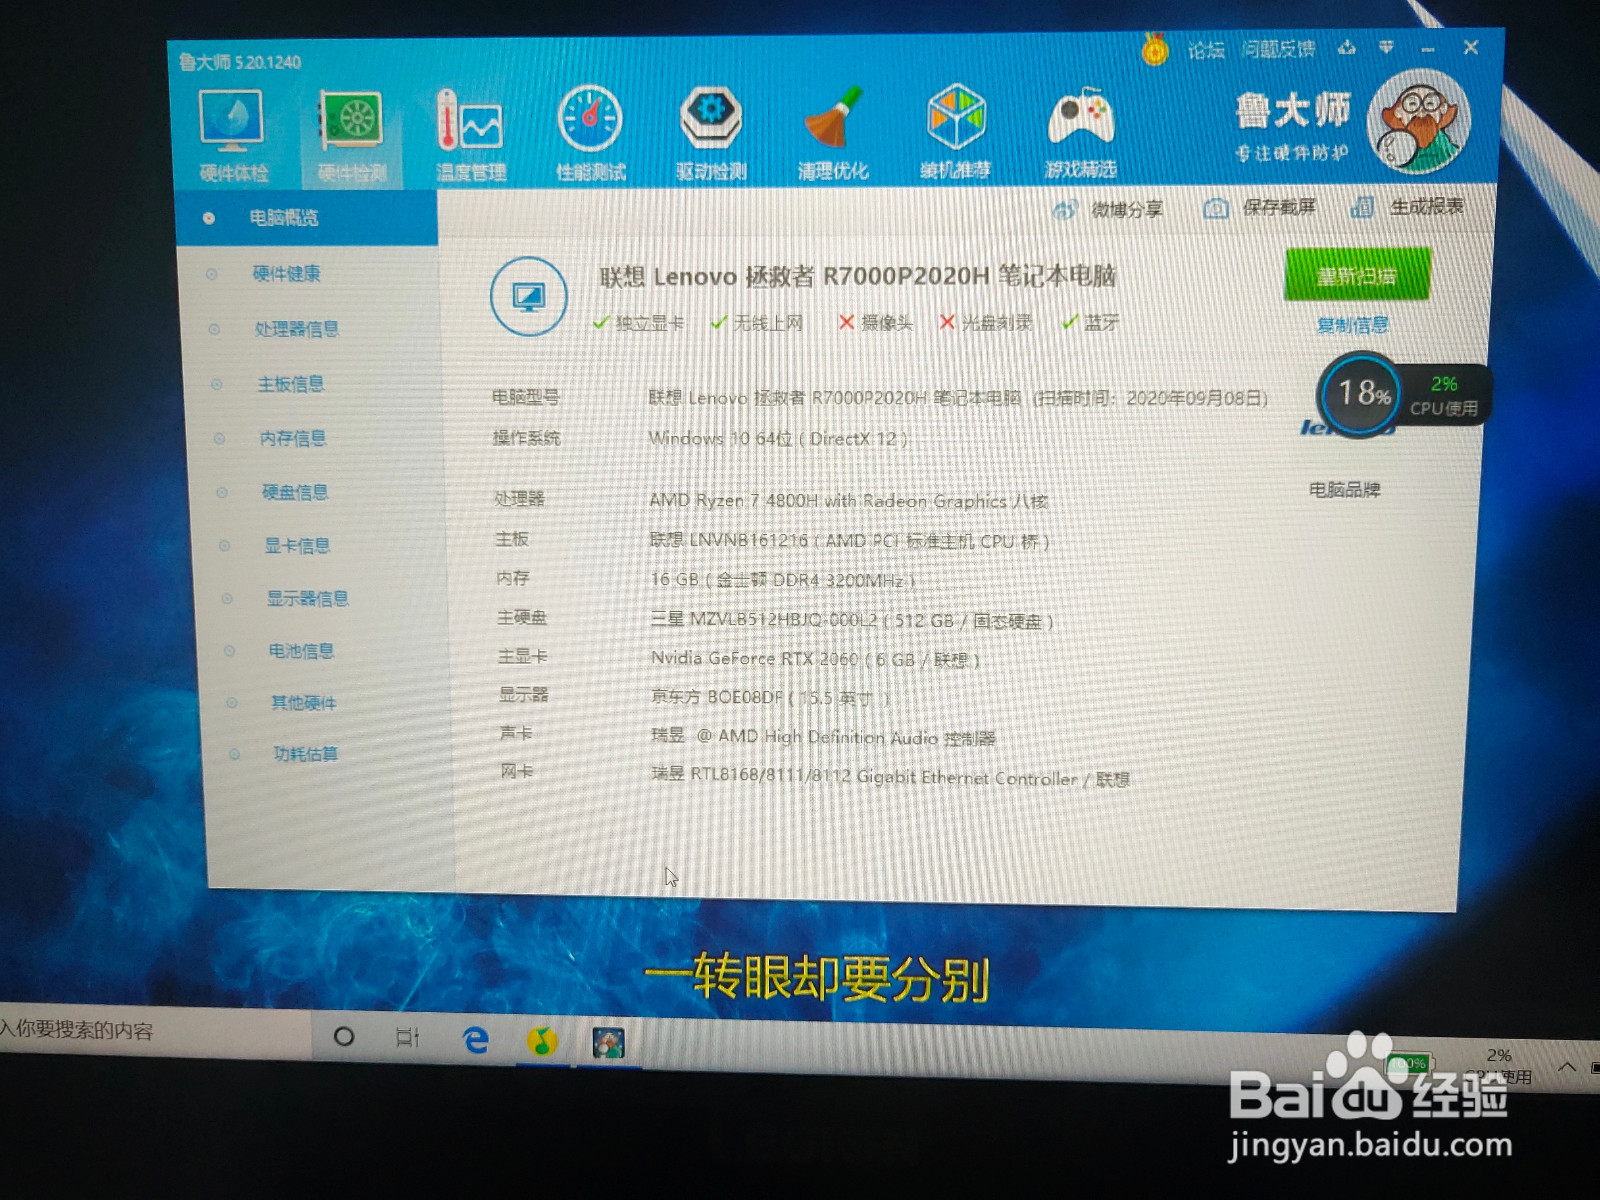
Task: Click the 京东方 BOE08DF display text
Action: coord(770,697)
